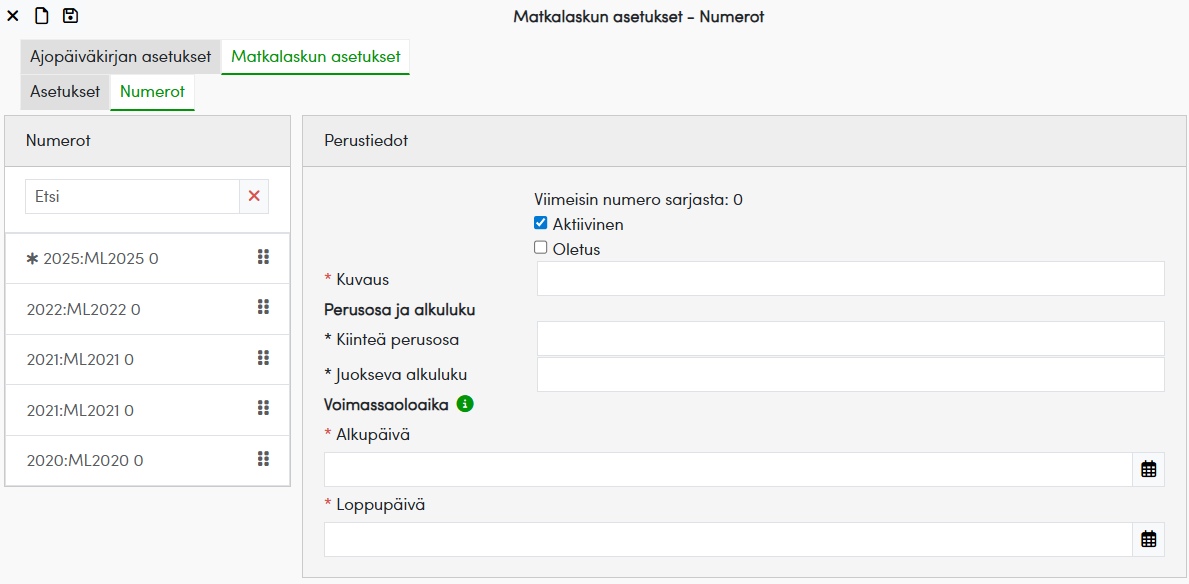Show Voimassaoloaika info tooltip icon
Image resolution: width=1189 pixels, height=584 pixels.
click(465, 404)
